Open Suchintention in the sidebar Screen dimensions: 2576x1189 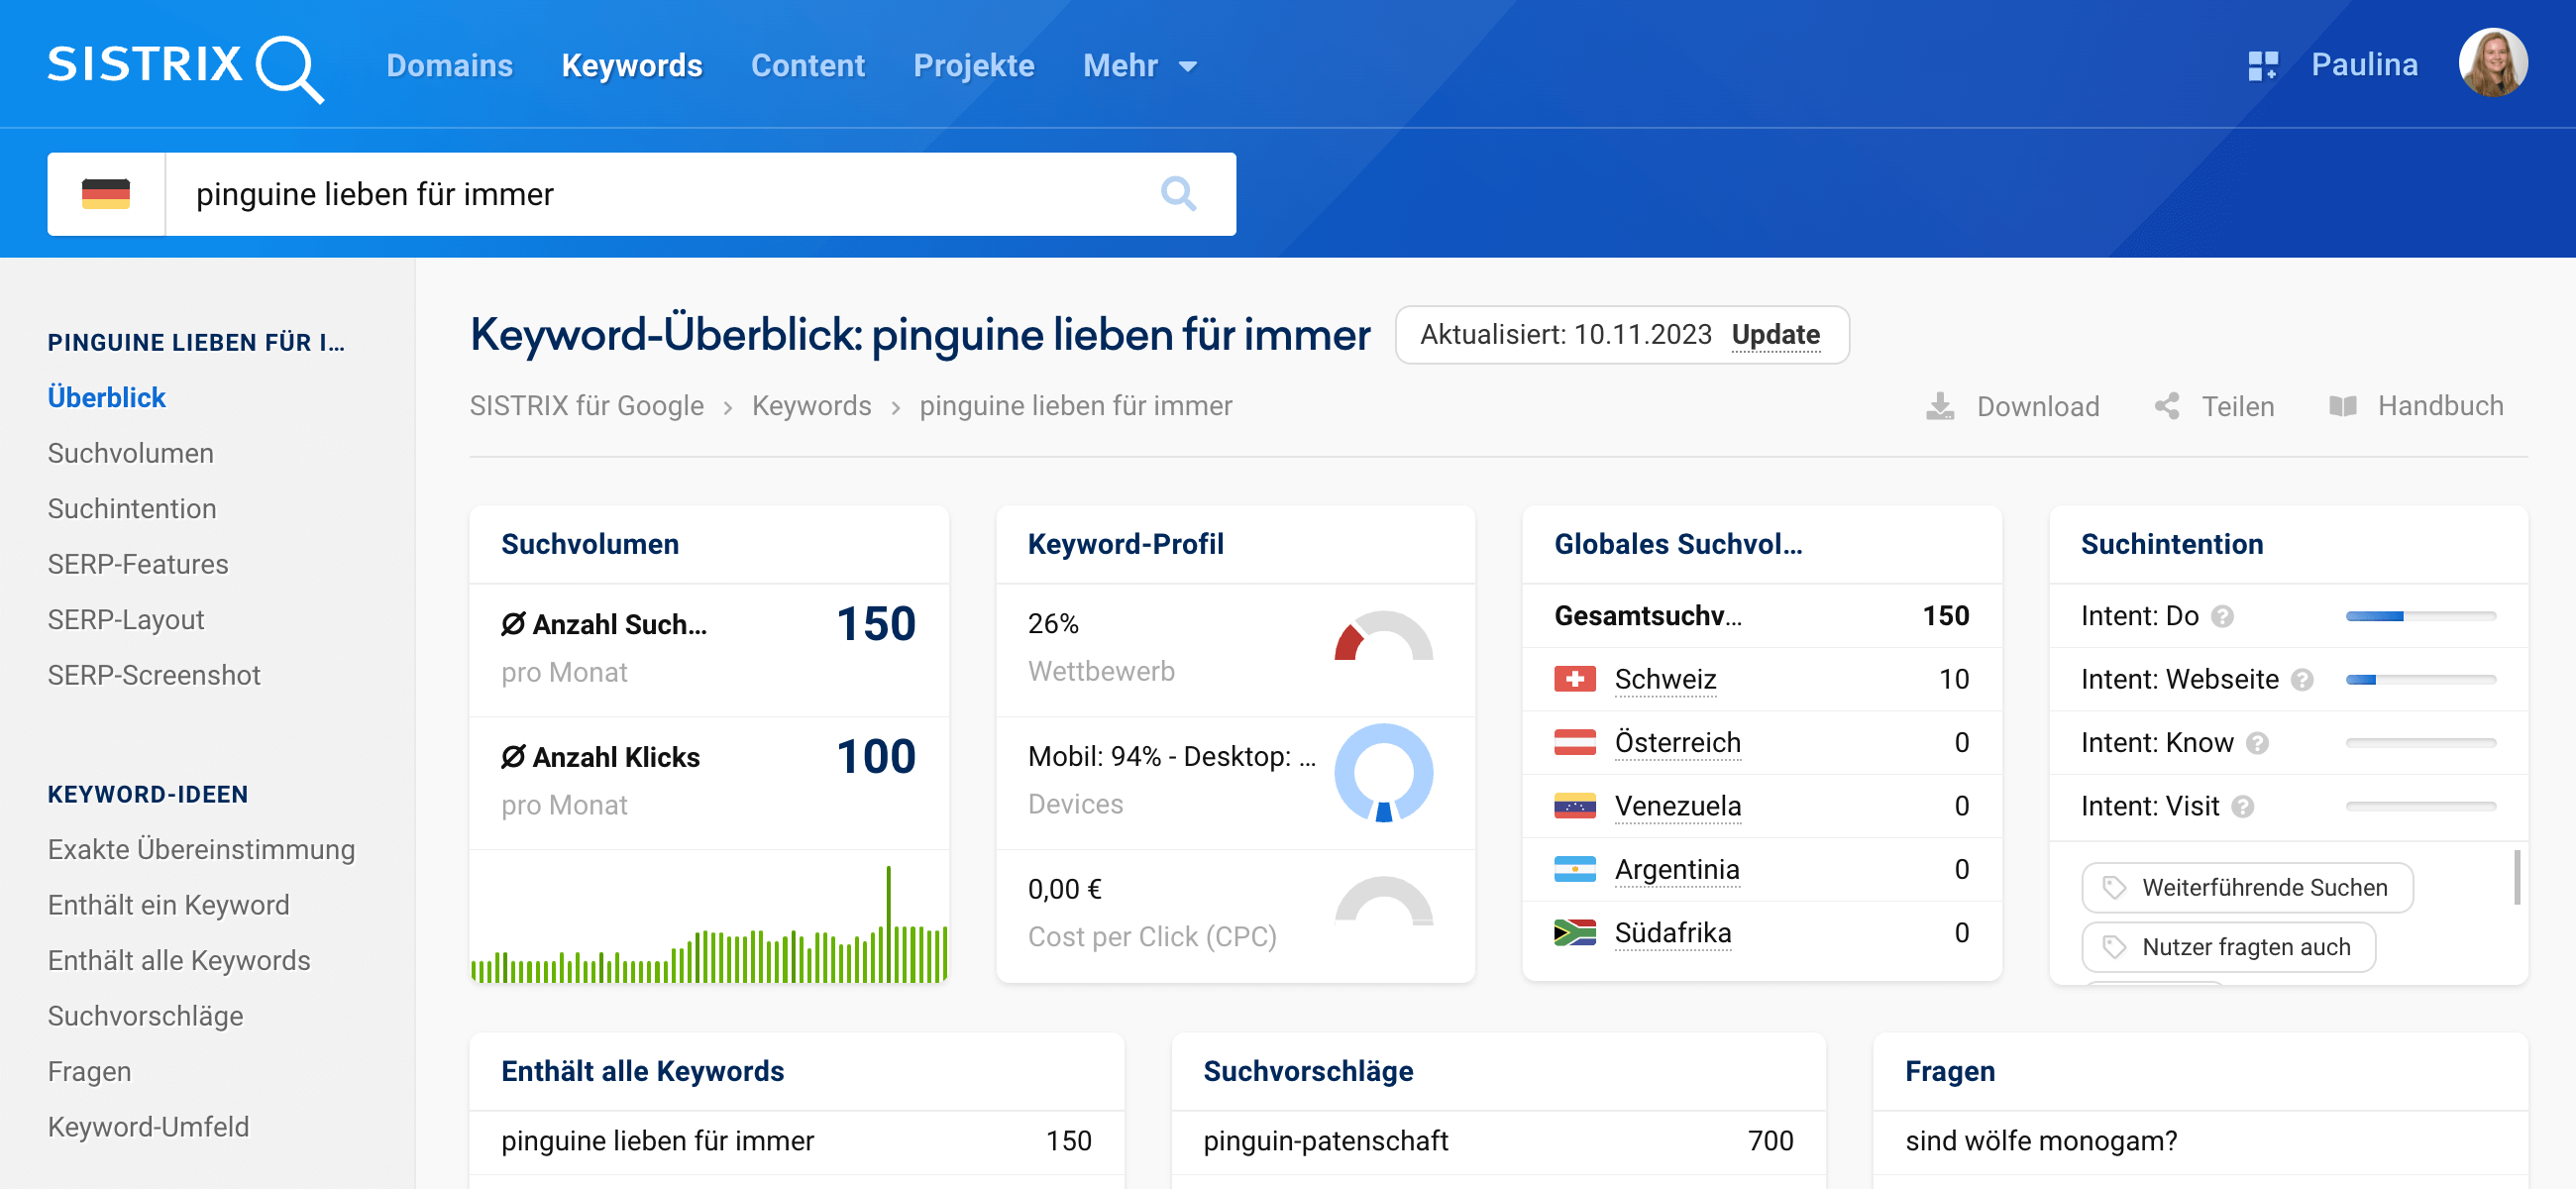[132, 508]
